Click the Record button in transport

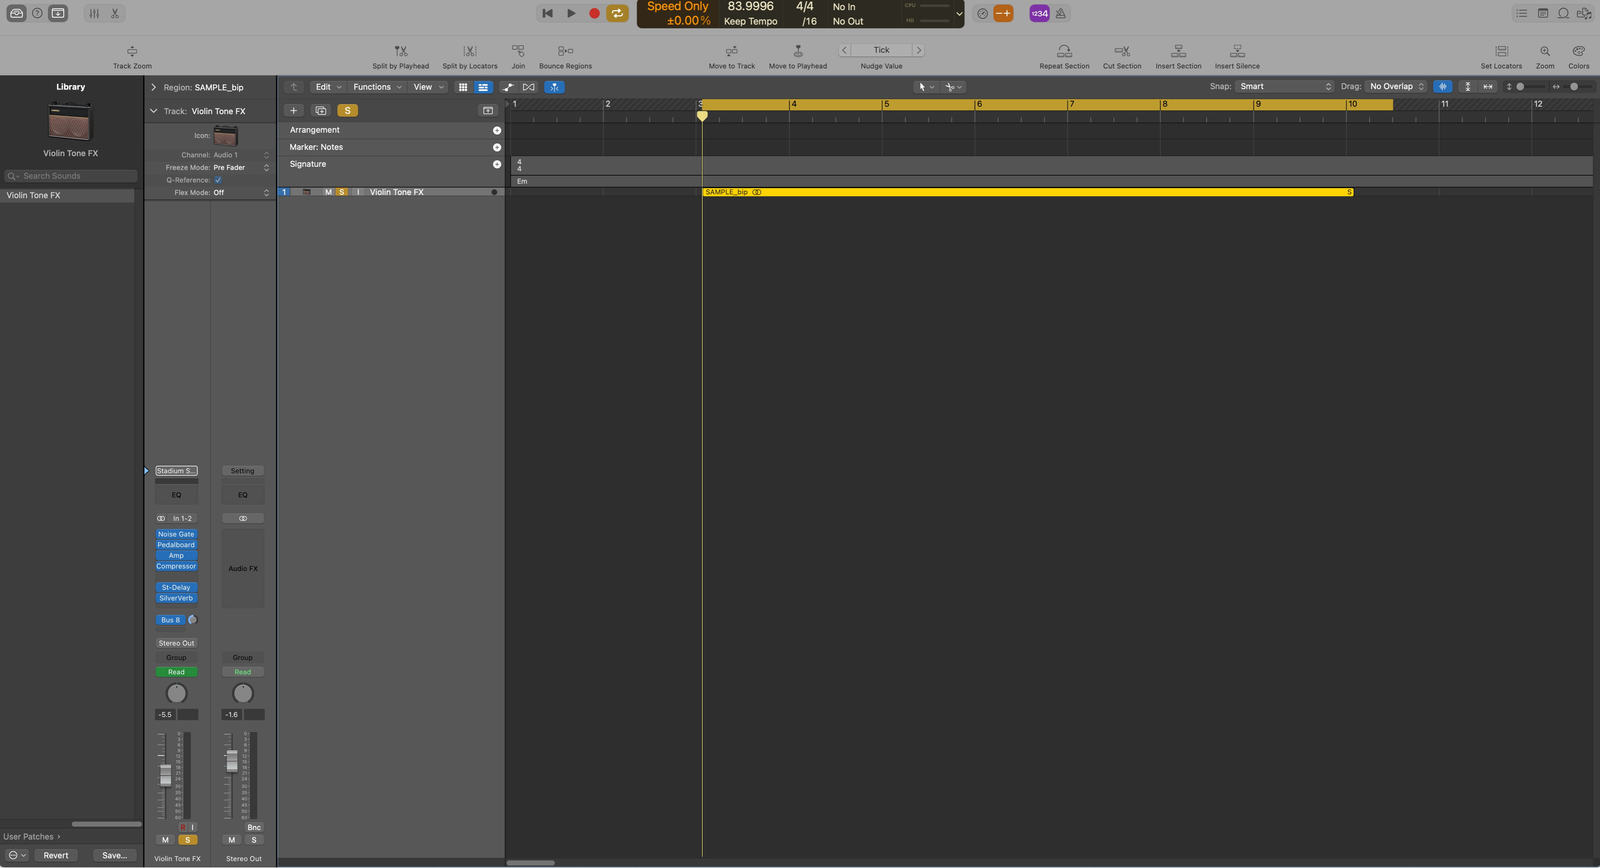[x=594, y=13]
